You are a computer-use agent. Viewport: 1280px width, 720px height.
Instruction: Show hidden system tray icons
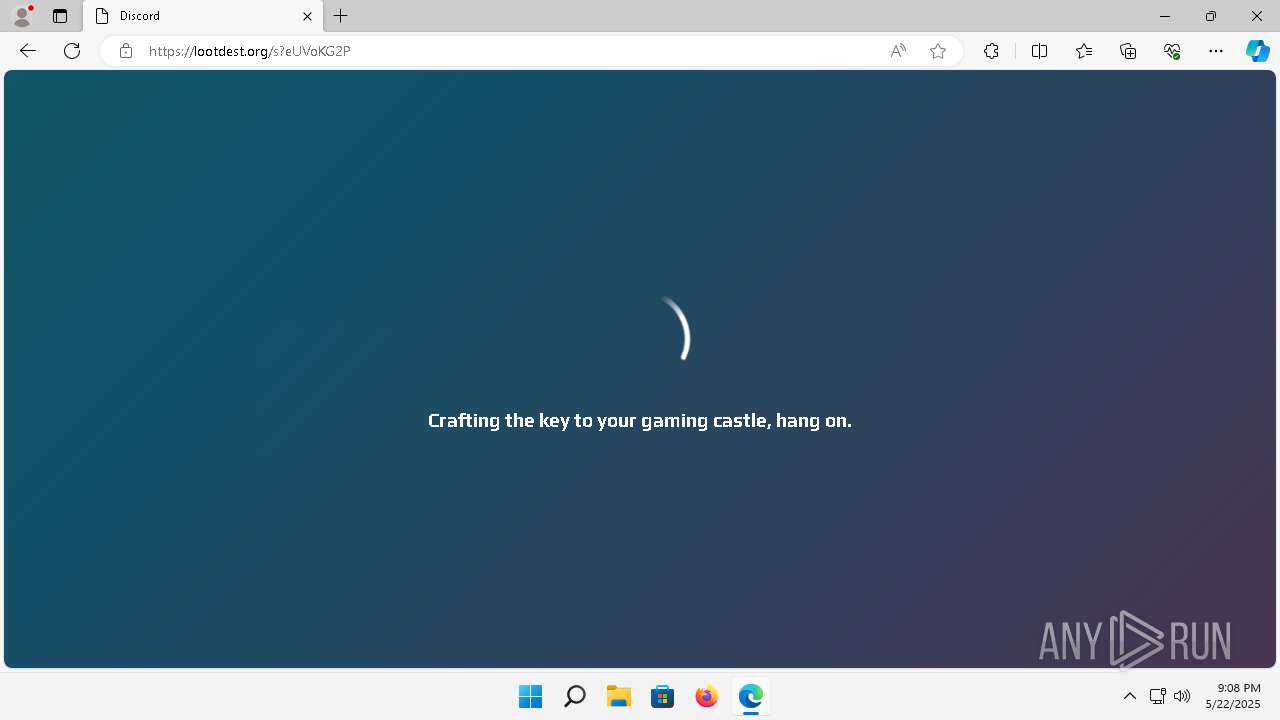pos(1130,696)
